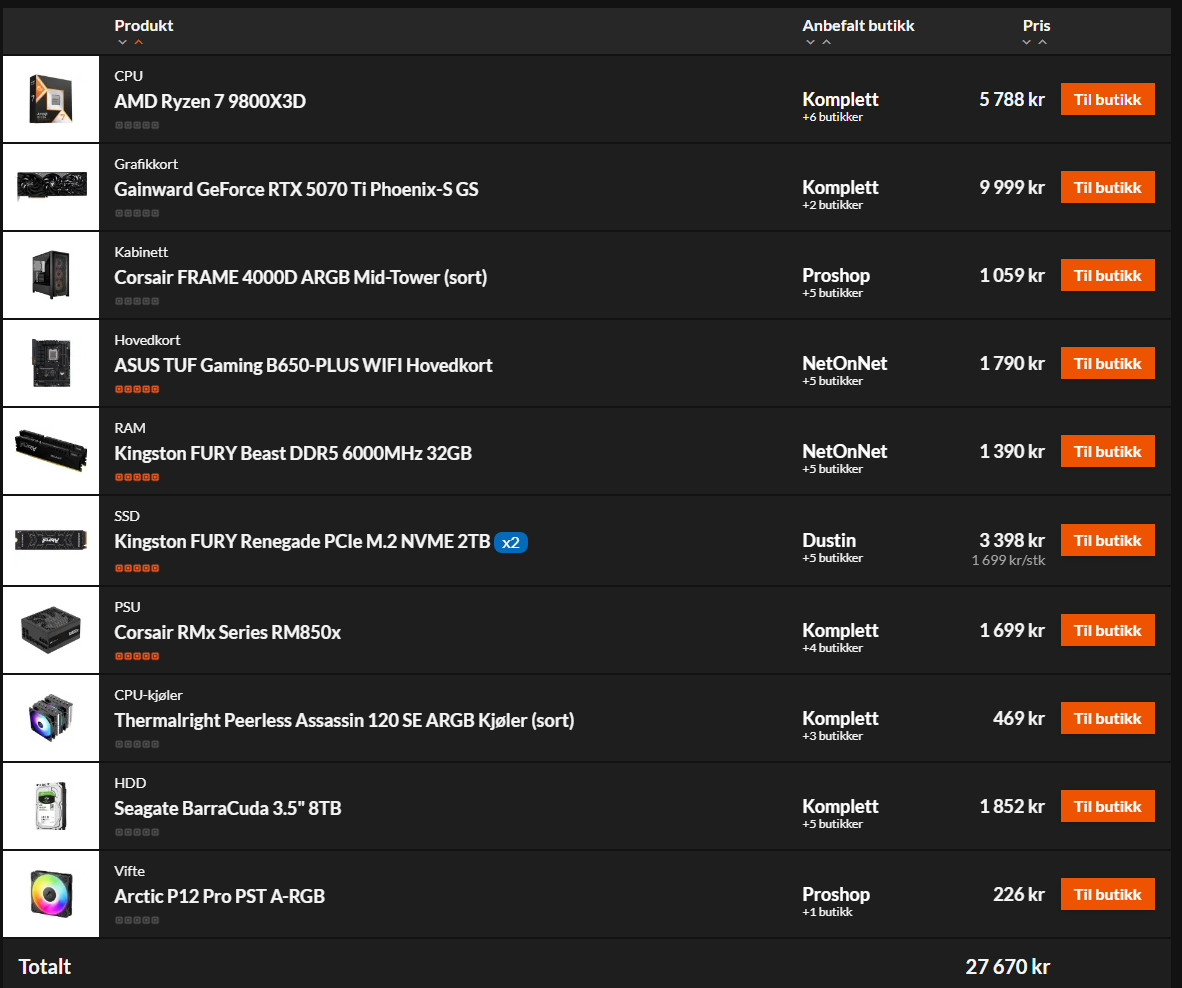Open Komplett store for Seagate HDD
The width and height of the screenshot is (1182, 988).
coord(841,806)
